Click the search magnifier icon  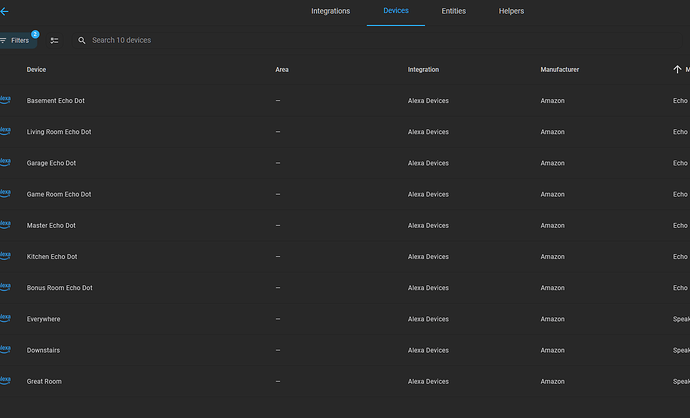pyautogui.click(x=82, y=40)
